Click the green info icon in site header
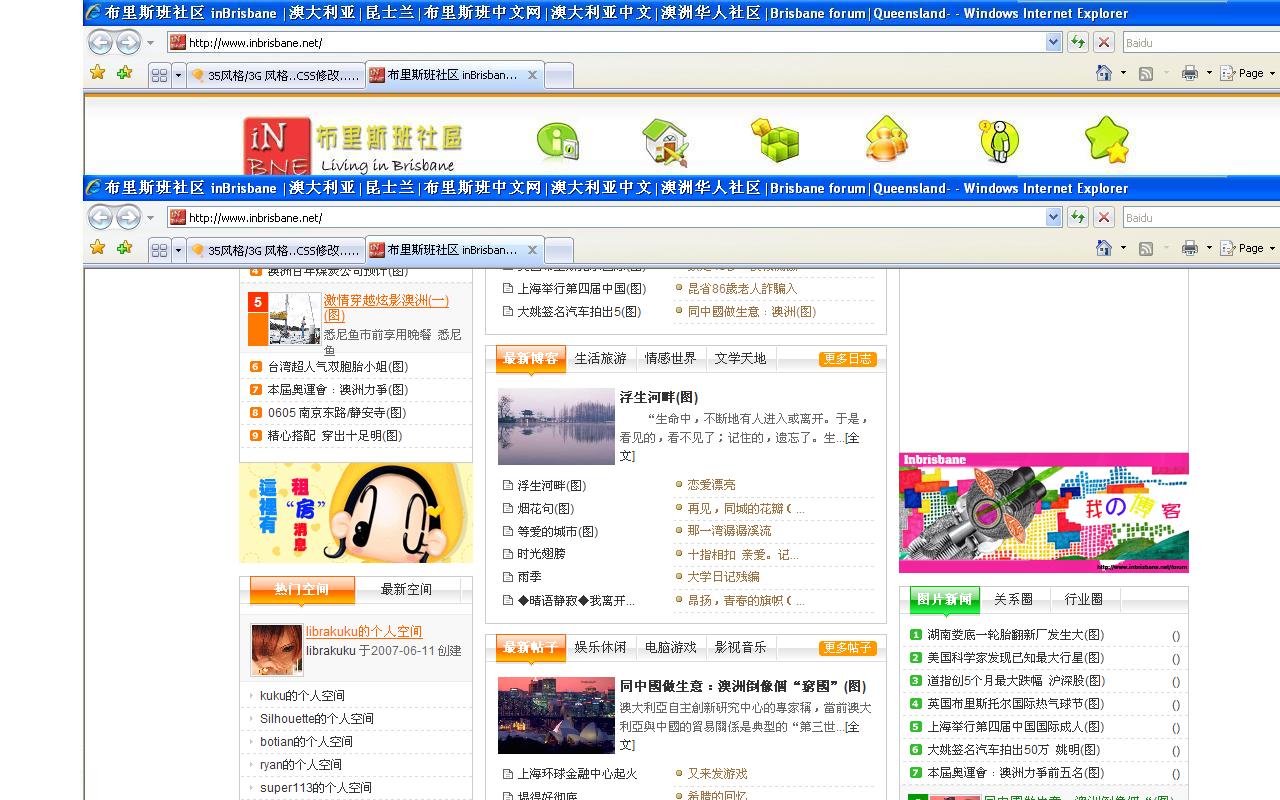 (x=557, y=141)
